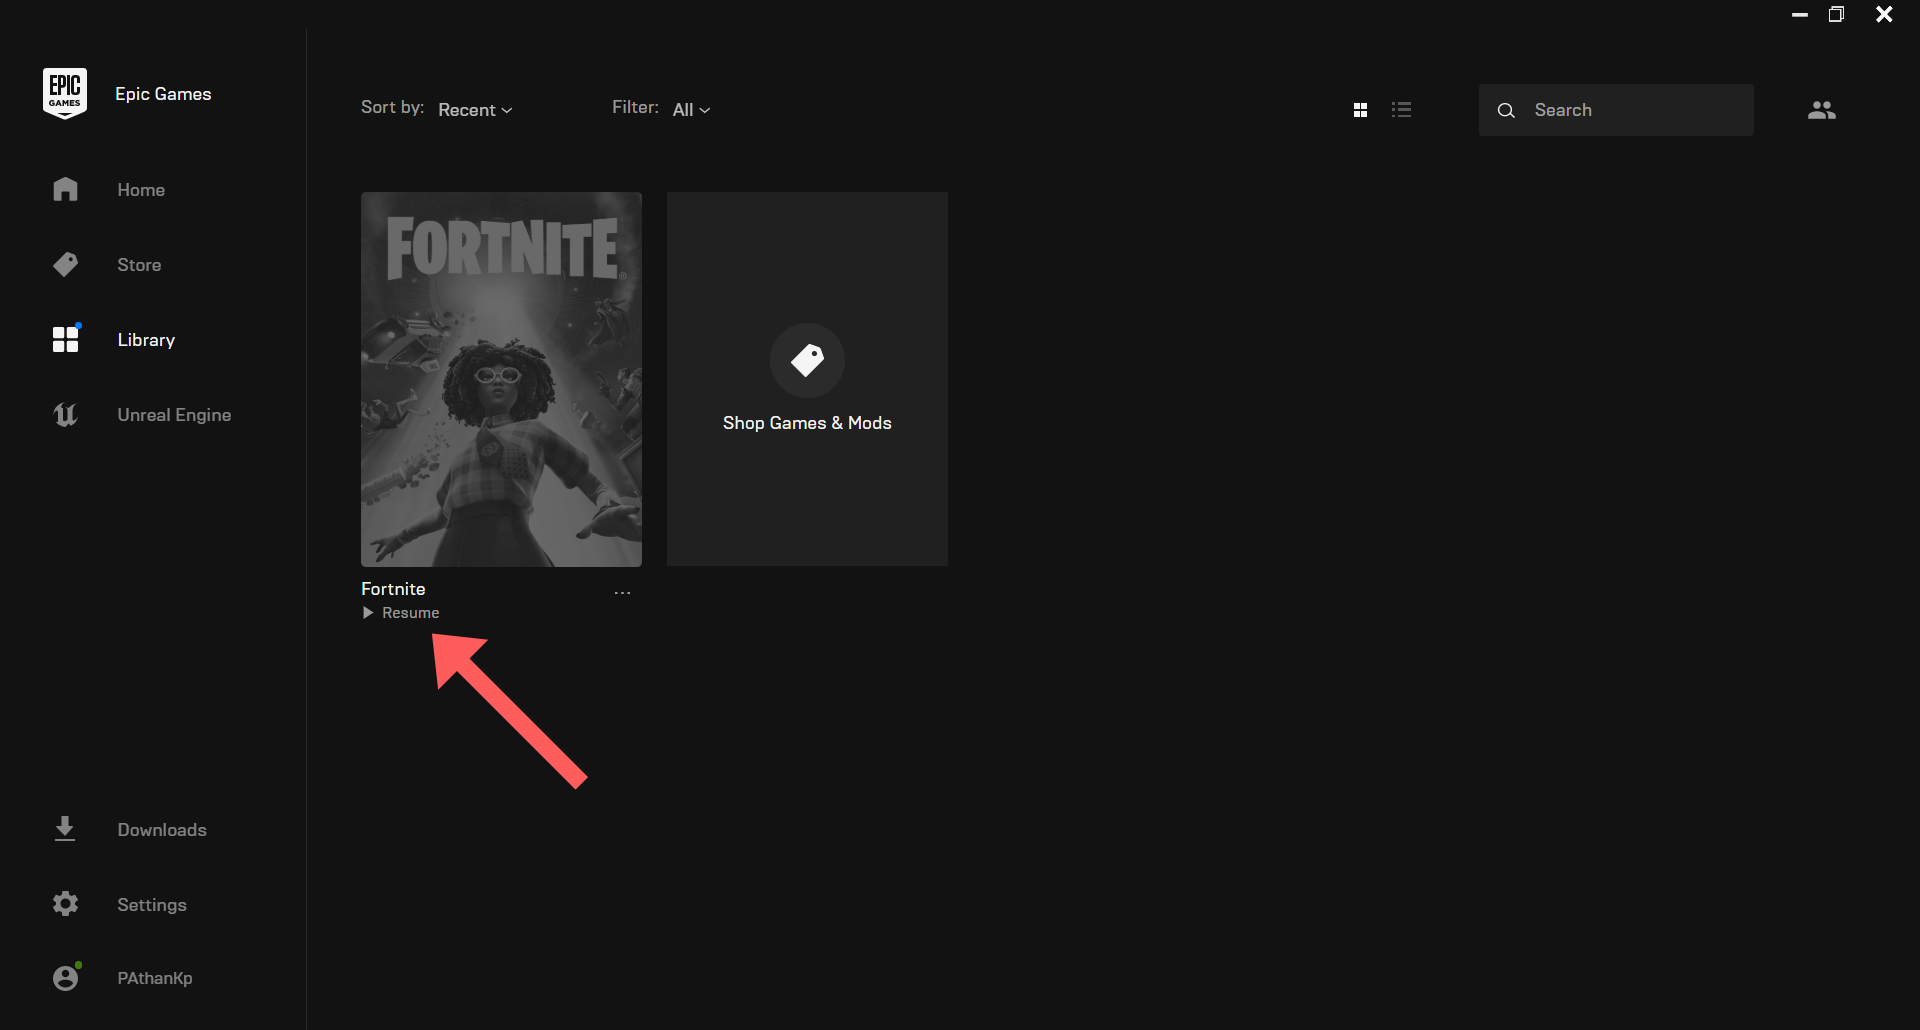
Task: Click the Library sidebar icon
Action: point(64,339)
